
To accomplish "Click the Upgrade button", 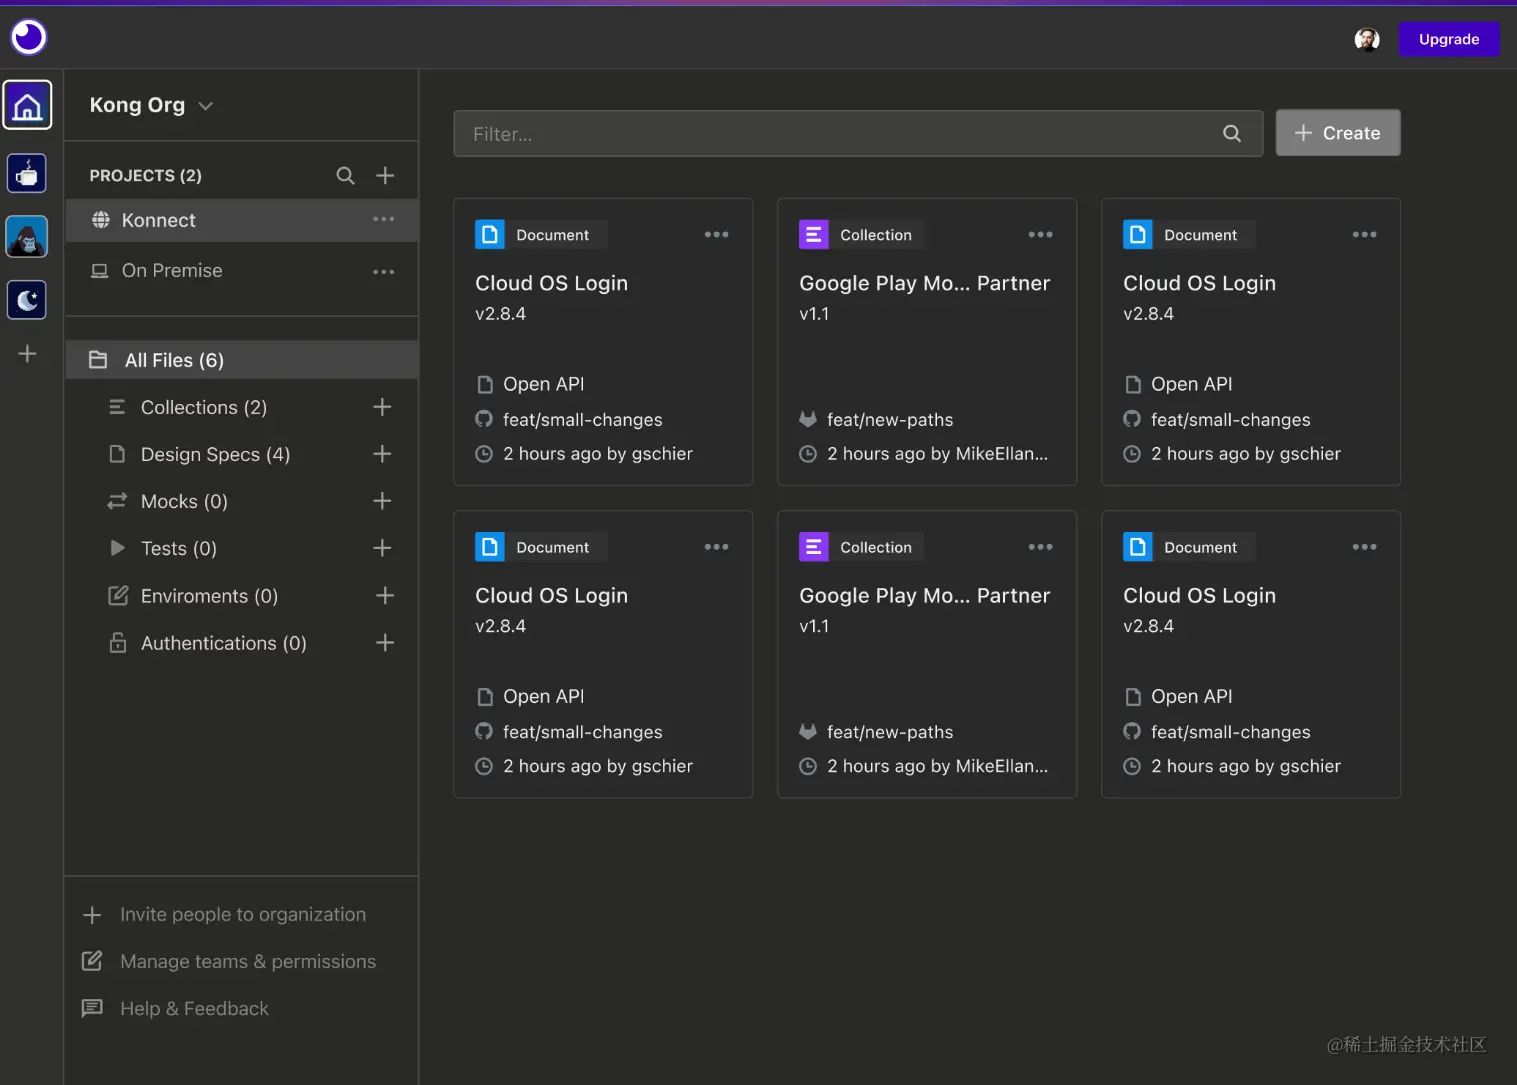I will coord(1448,39).
